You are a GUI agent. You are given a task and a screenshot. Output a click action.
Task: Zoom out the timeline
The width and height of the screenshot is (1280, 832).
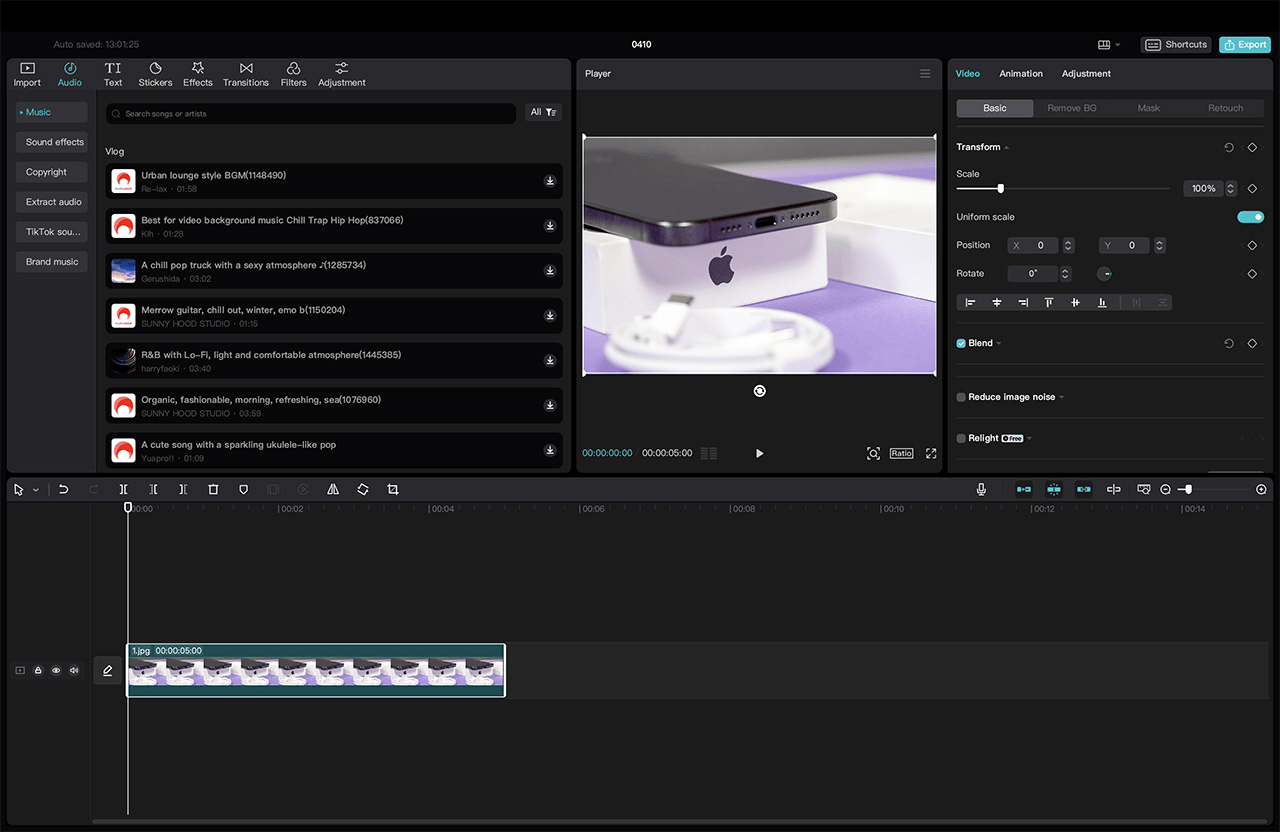coord(1165,489)
